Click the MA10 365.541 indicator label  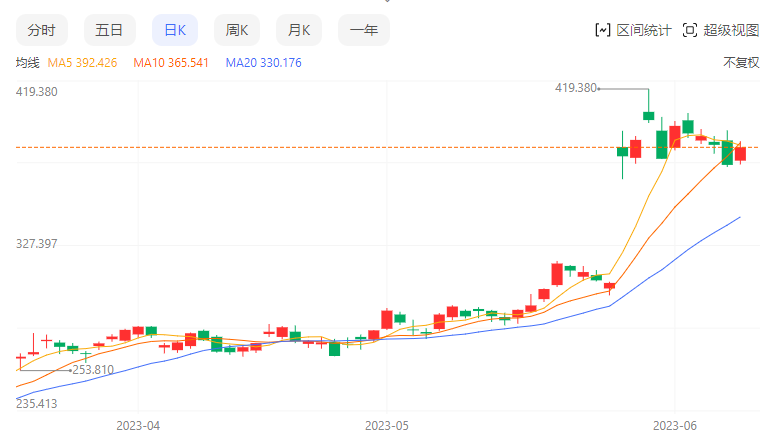[x=171, y=63]
